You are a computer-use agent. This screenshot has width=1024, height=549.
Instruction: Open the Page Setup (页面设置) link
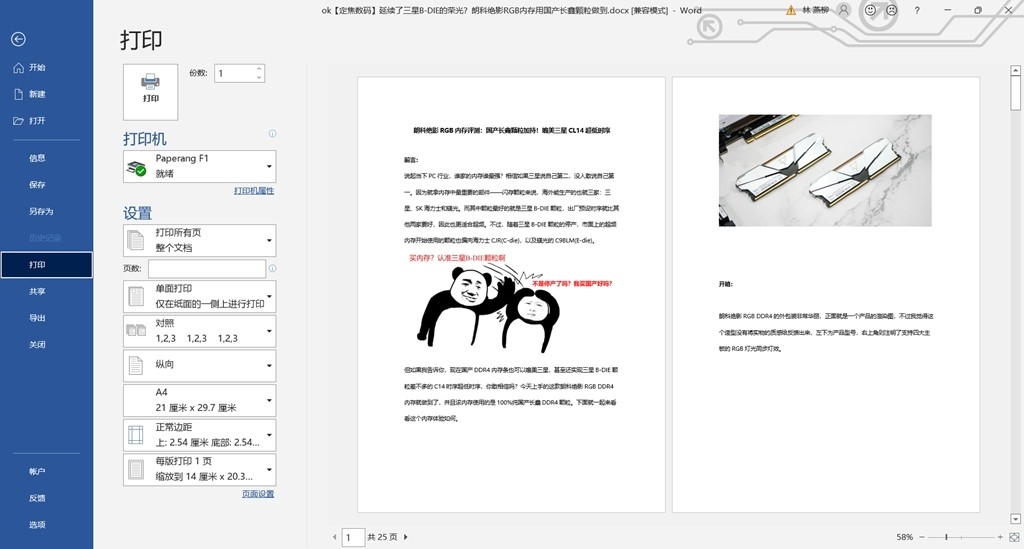[x=258, y=494]
